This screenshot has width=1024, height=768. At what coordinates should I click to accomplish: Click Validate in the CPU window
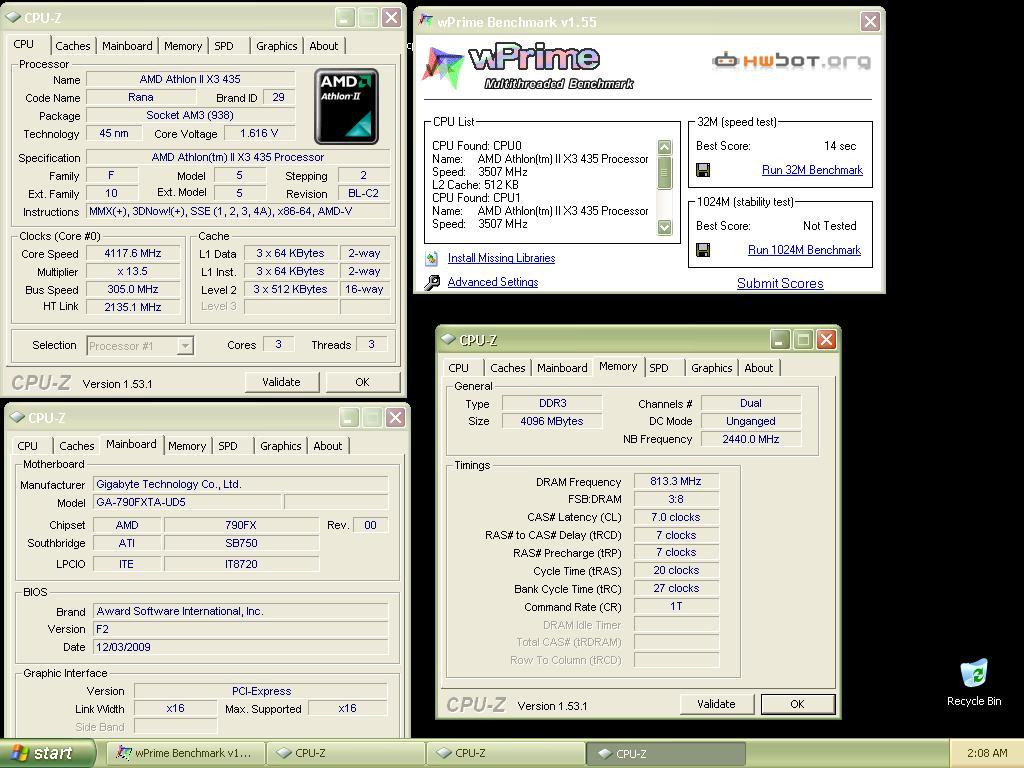click(x=281, y=382)
